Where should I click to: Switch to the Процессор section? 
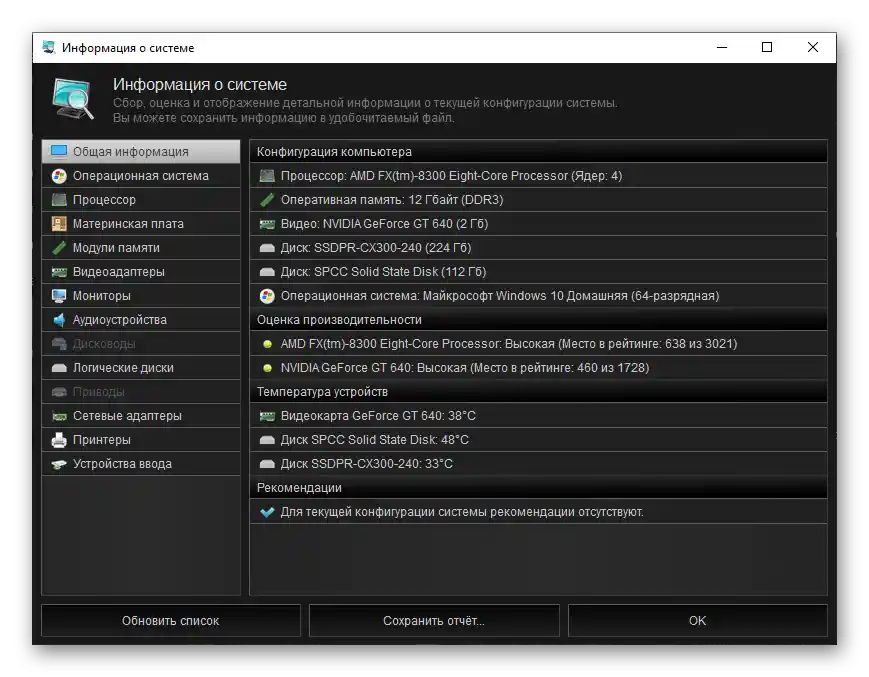coord(141,199)
